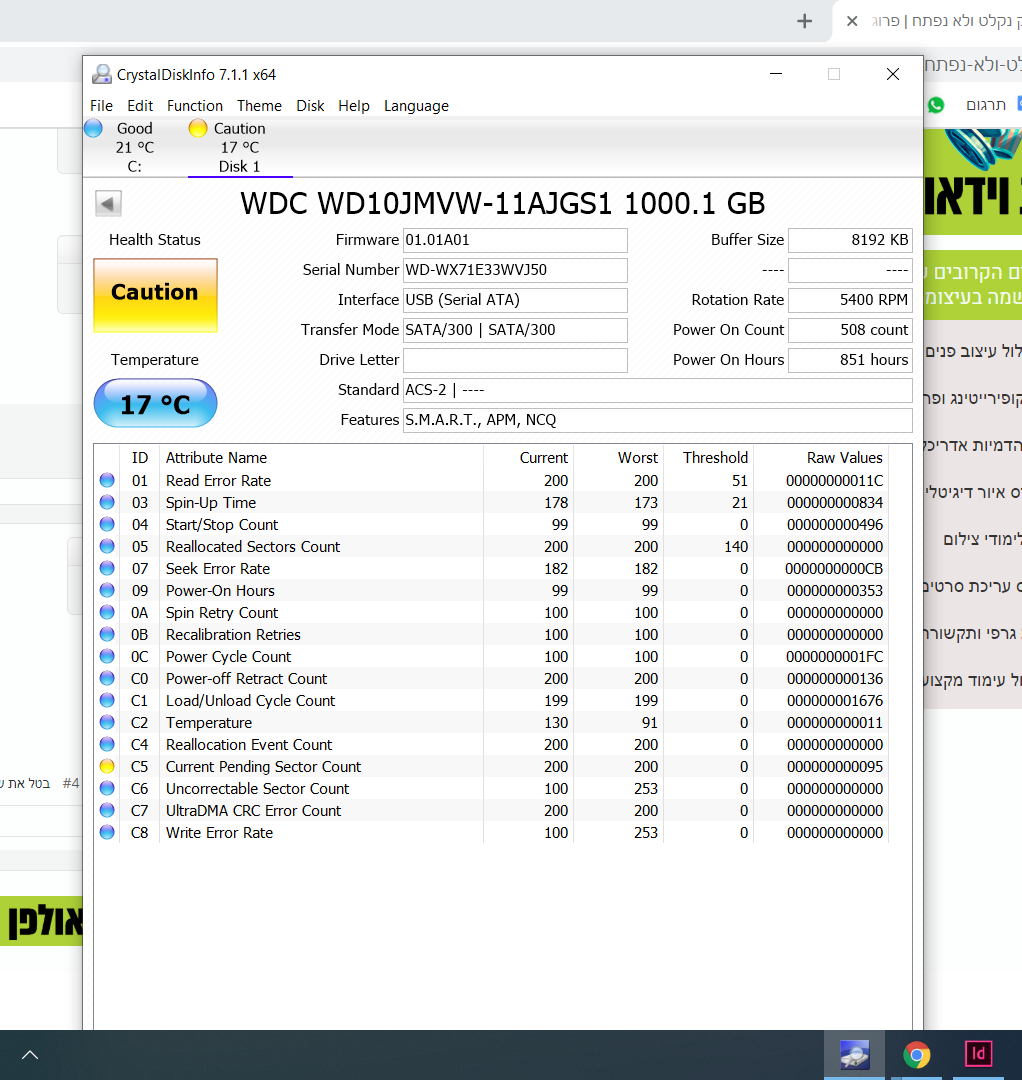Viewport: 1022px width, 1080px height.
Task: Select the Reallocation Event Count row
Action: [491, 745]
